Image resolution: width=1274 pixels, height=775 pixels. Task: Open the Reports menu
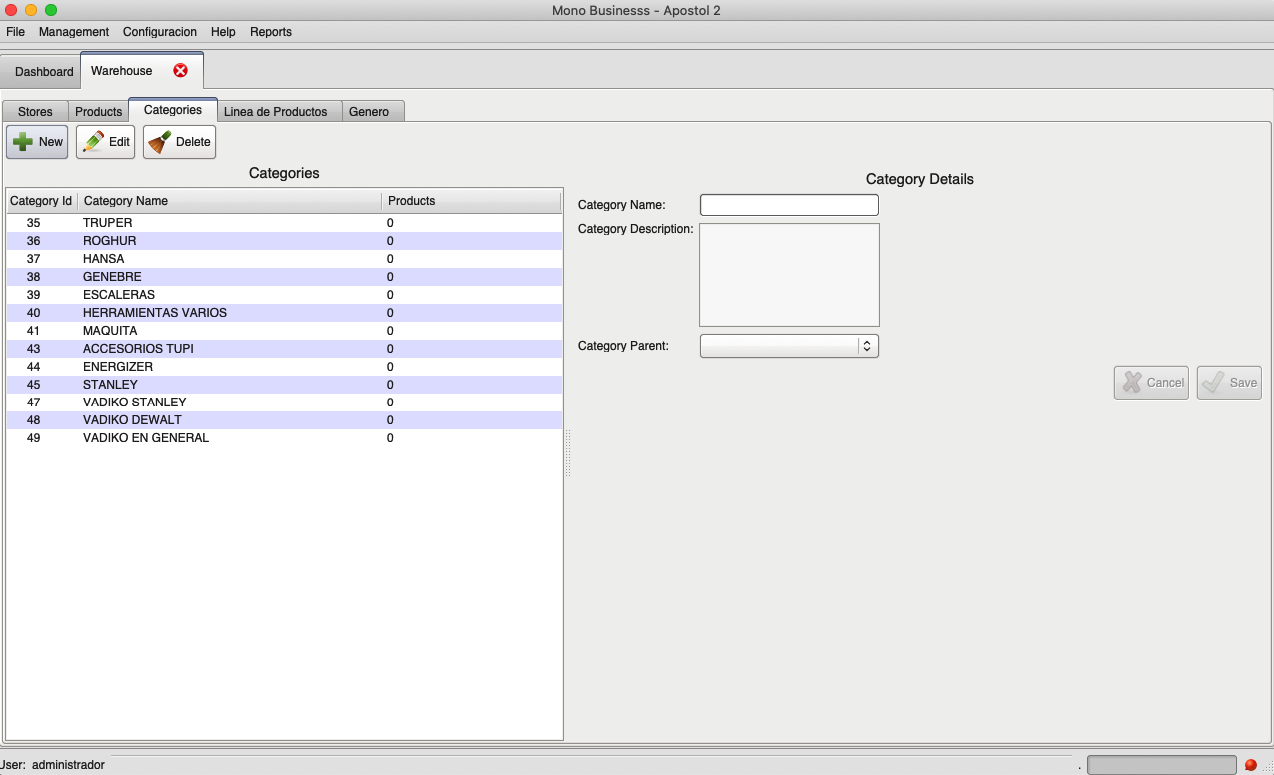coord(271,32)
